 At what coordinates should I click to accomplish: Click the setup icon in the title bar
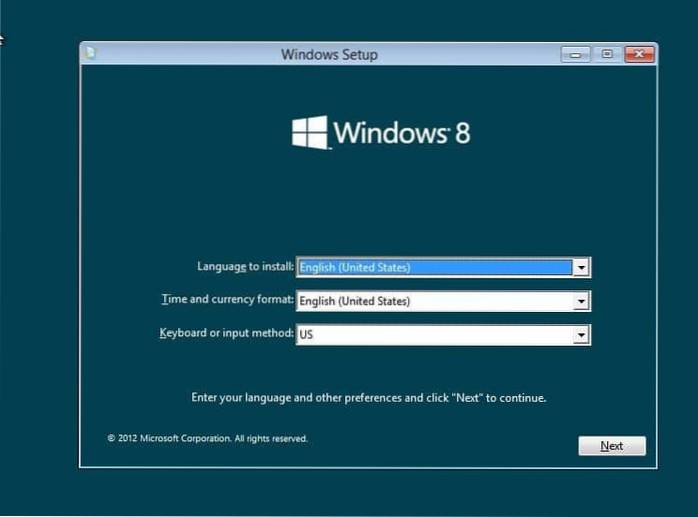90,54
